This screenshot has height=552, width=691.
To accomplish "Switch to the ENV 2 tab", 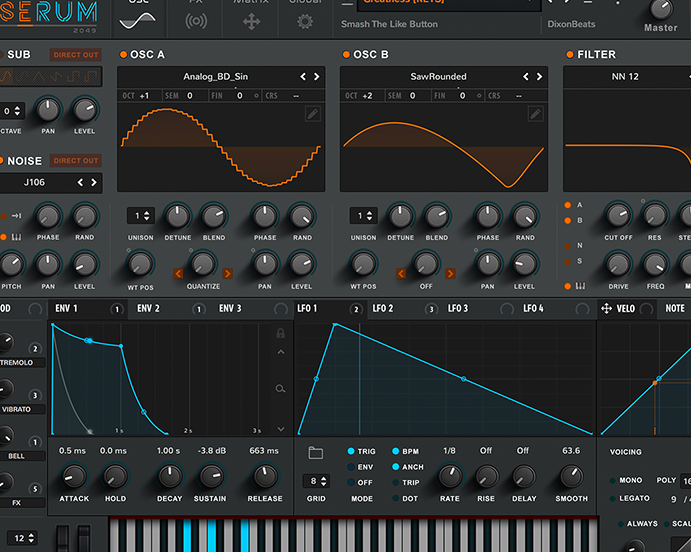I will 148,309.
